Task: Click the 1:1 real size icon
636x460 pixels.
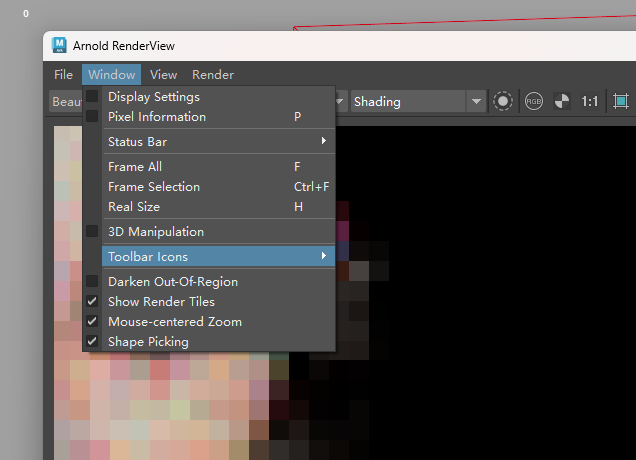Action: click(x=589, y=101)
